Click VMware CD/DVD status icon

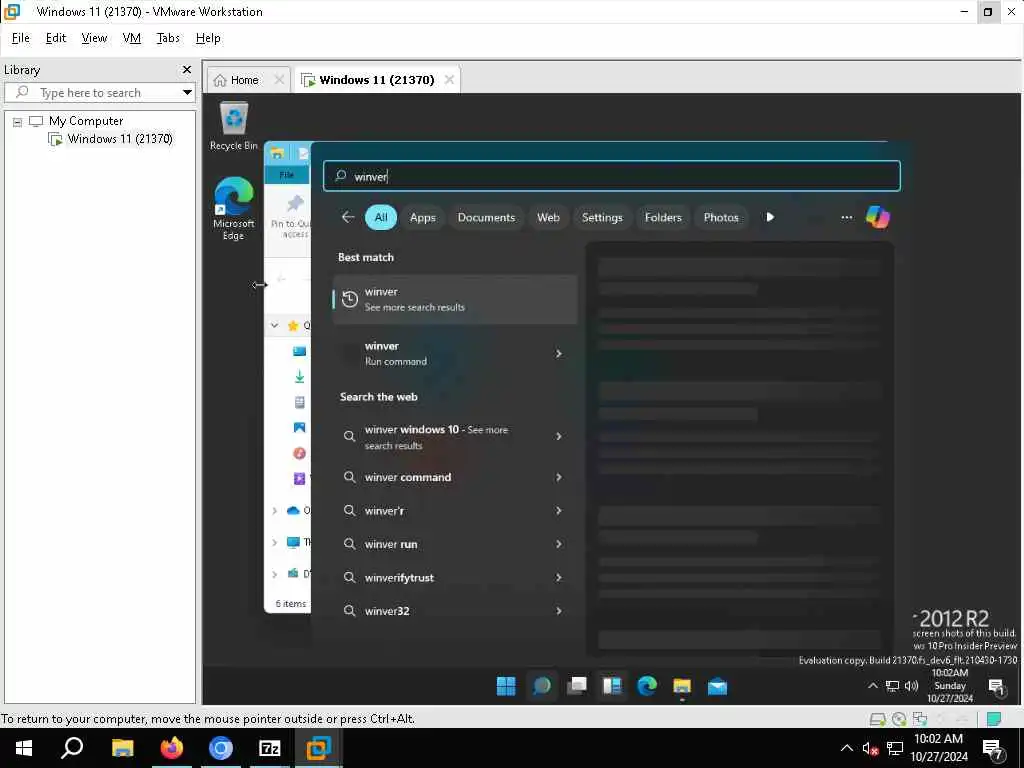[899, 719]
